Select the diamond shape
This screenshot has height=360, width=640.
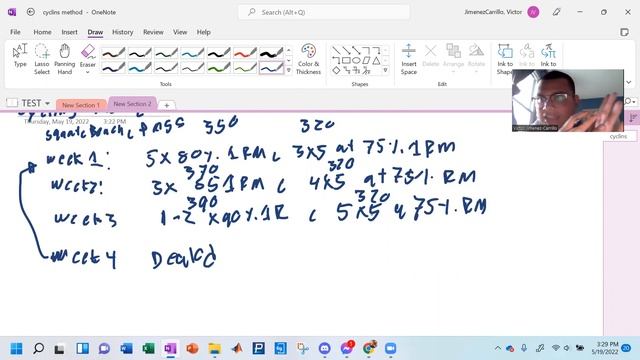[x=336, y=70]
